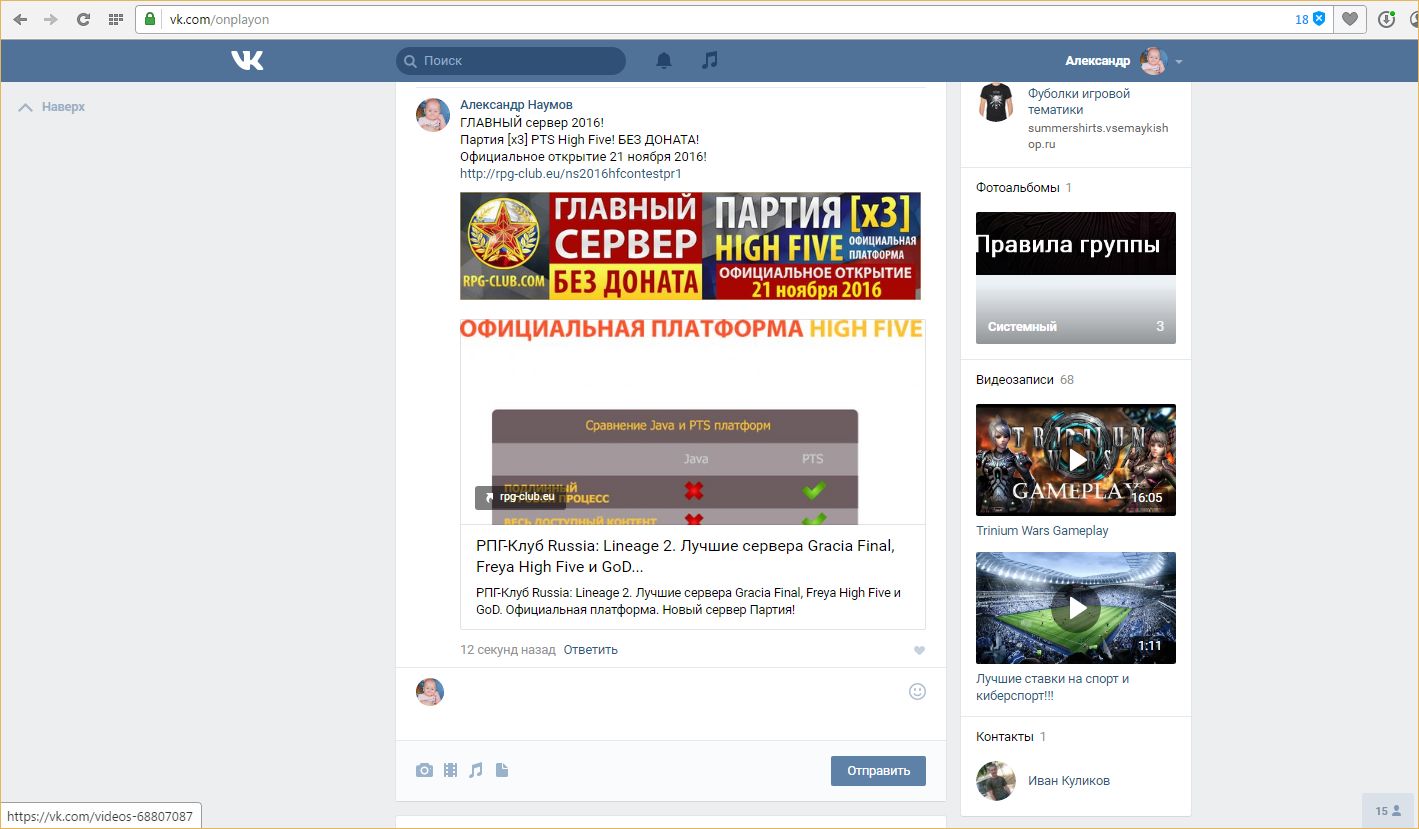Viewport: 1419px width, 829px height.
Task: Click the Наверх back-to-top link
Action: tap(52, 107)
